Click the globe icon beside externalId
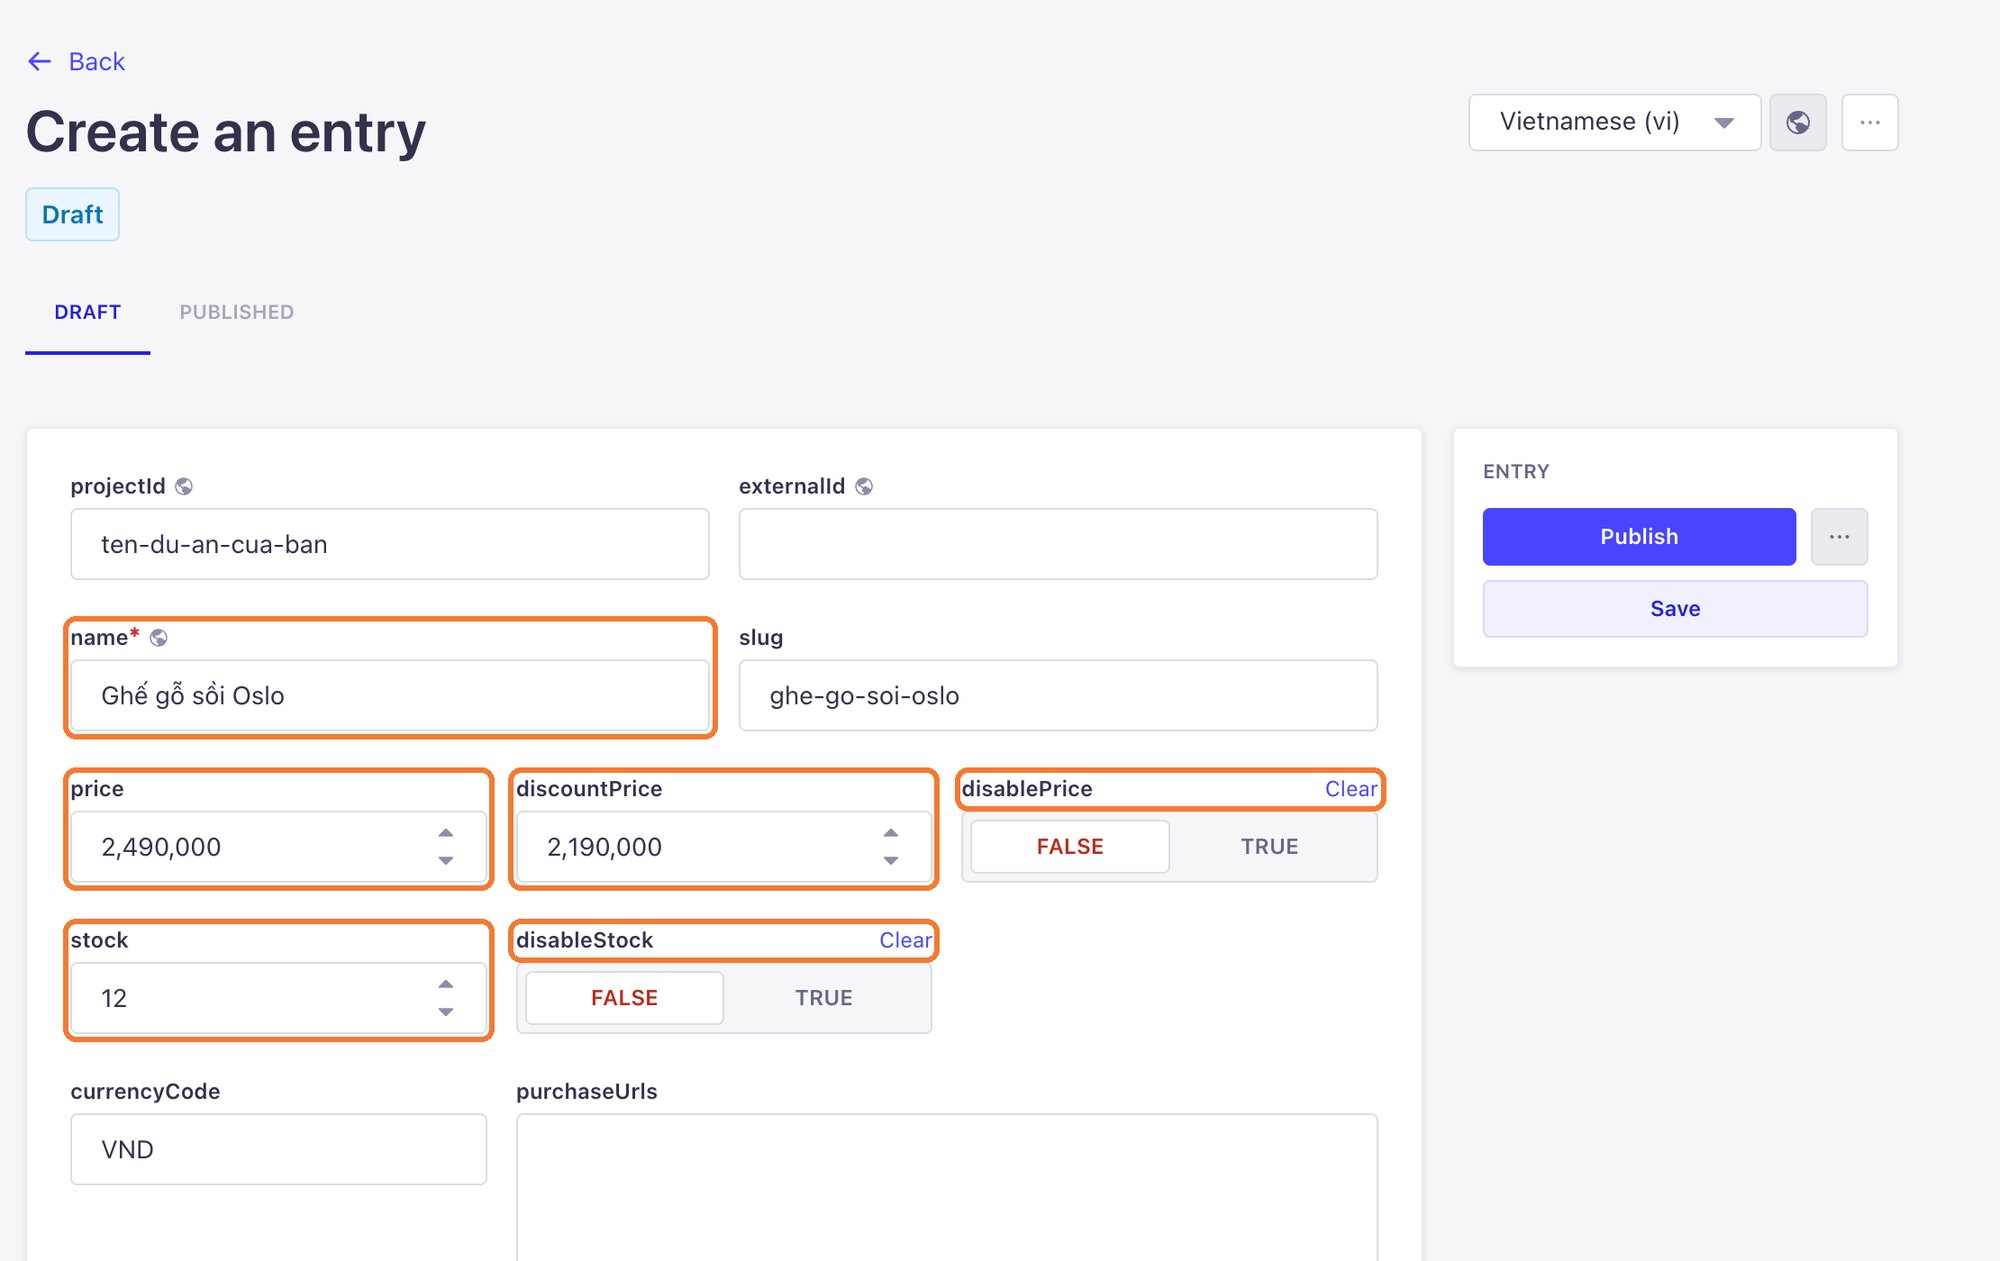 (864, 486)
